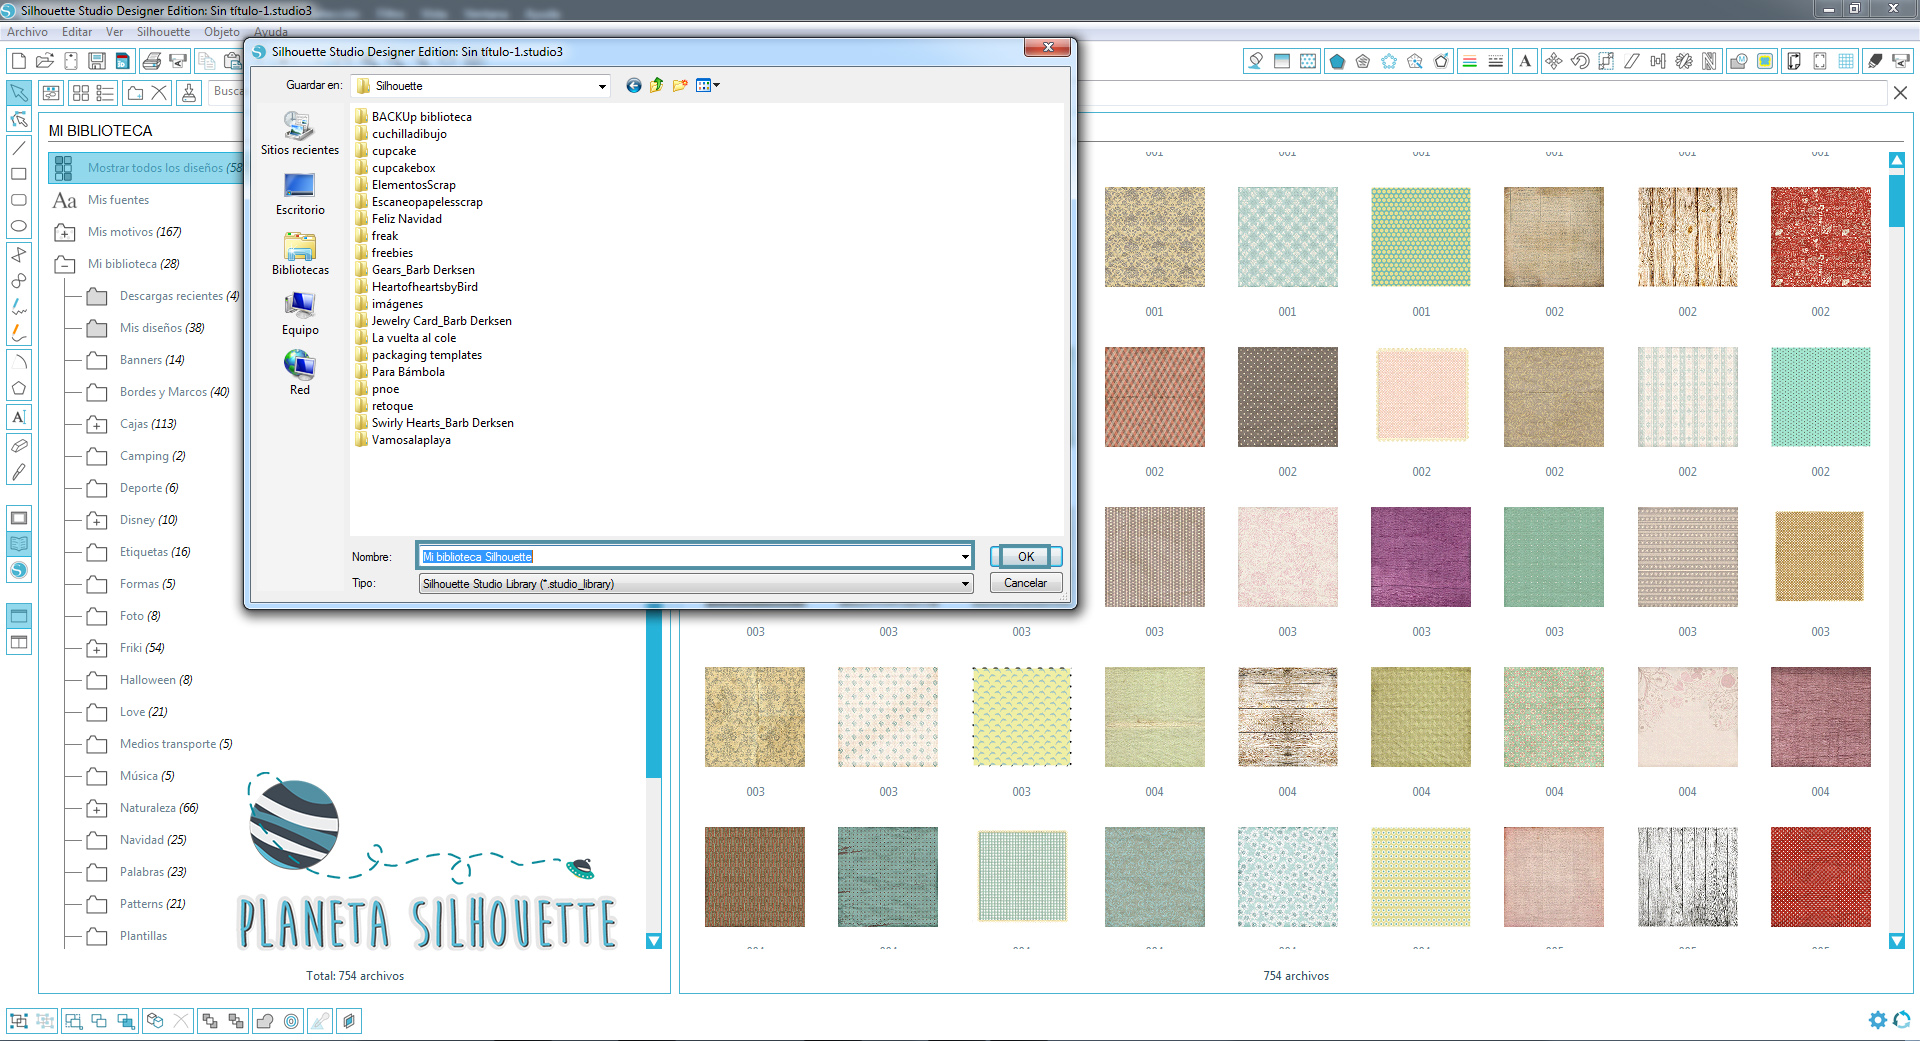Expand the 'Naturaleza' folder
1920x1041 pixels.
pyautogui.click(x=97, y=809)
